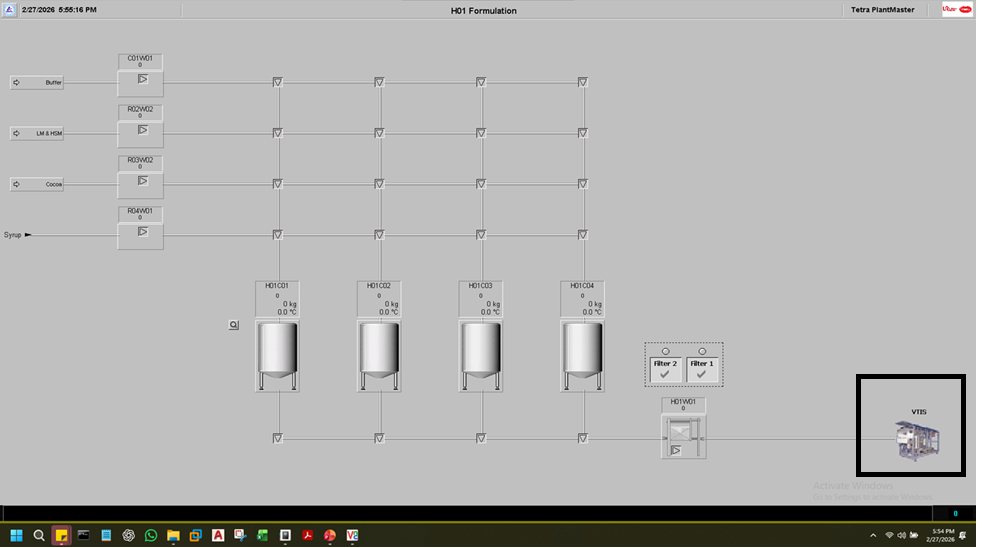Select the radio indicator above Filter 2
The image size is (982, 548).
(x=666, y=351)
